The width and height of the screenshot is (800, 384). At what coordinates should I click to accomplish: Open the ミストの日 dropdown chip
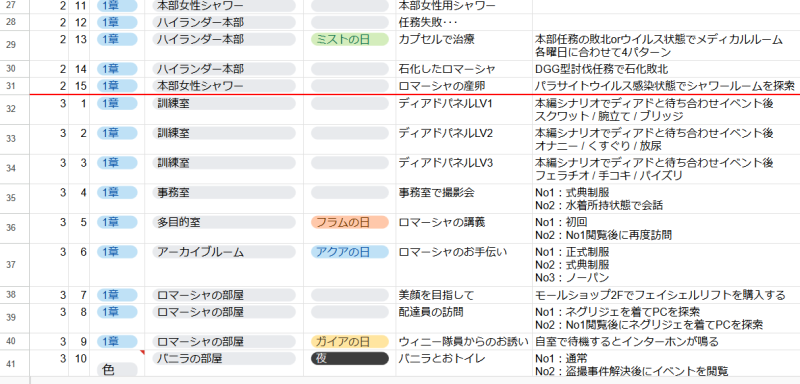pyautogui.click(x=349, y=39)
